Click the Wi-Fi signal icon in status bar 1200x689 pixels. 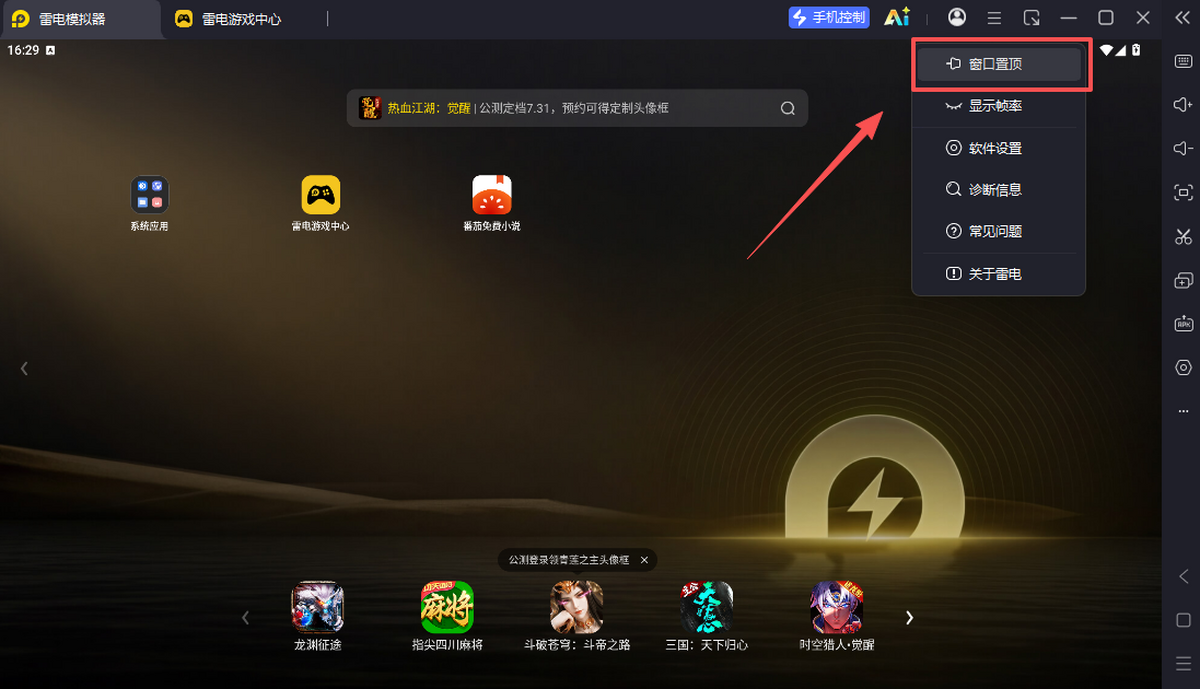1107,50
